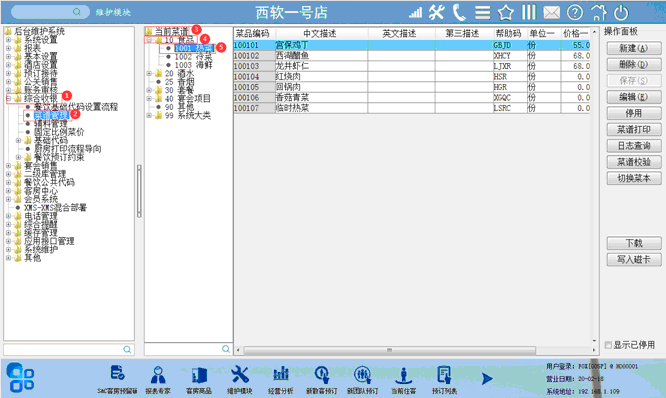Click the 菜谱打印 button
The image size is (666, 398).
click(x=634, y=130)
